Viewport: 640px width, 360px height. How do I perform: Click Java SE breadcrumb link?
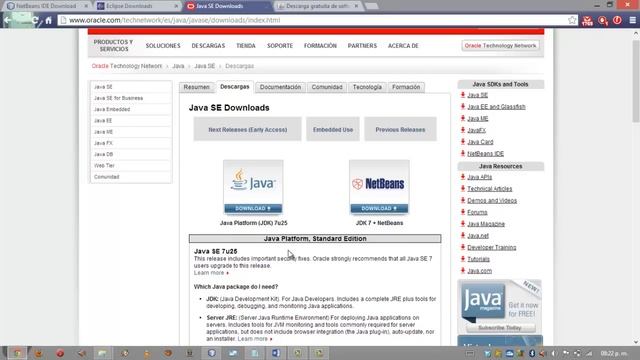click(204, 66)
